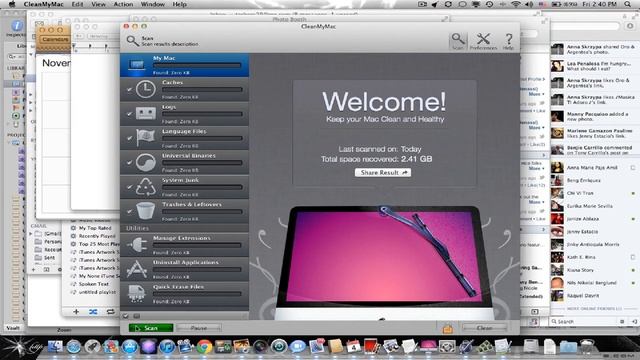Image resolution: width=640 pixels, height=360 pixels.
Task: Uncheck the Logs checkmark
Action: point(129,114)
